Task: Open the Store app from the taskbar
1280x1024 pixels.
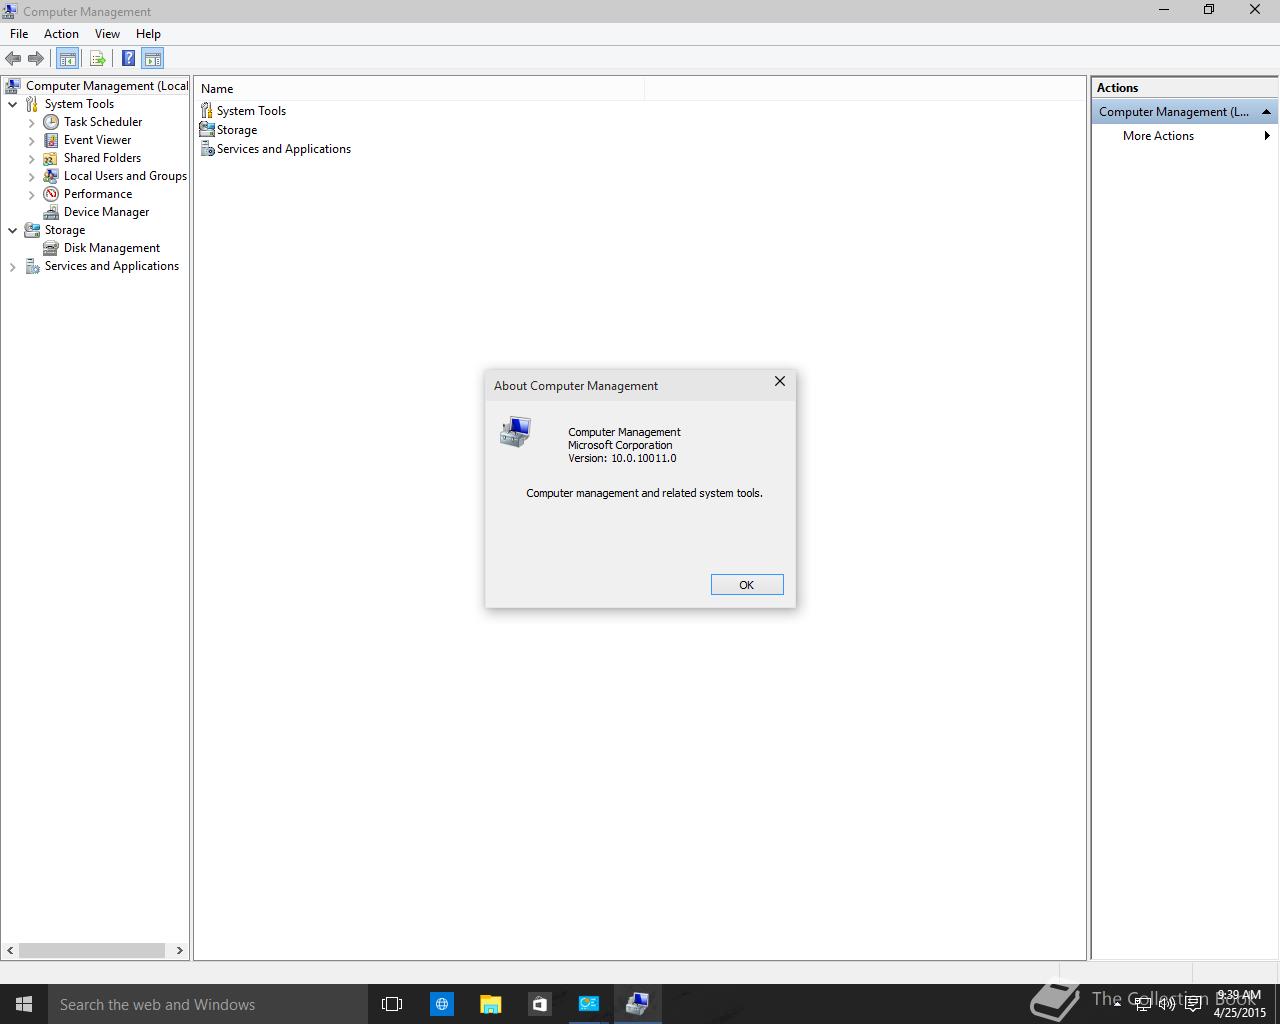Action: (x=539, y=1004)
